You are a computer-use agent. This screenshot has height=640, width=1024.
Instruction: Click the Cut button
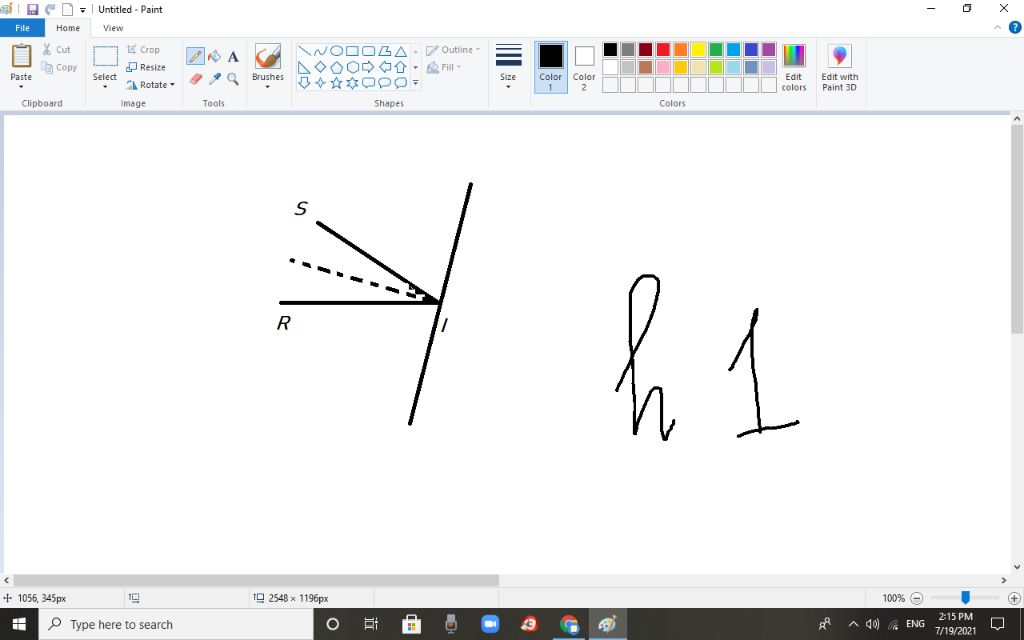point(56,49)
